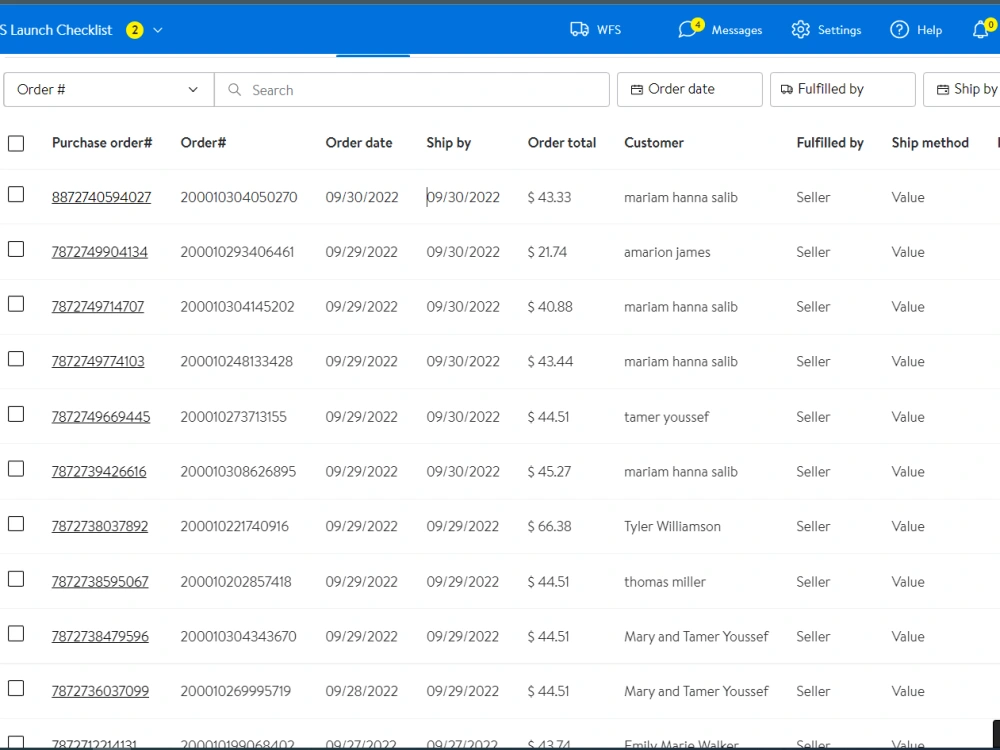Check the box for order 7872738479596
Viewport: 1000px width, 750px height.
[x=16, y=633]
